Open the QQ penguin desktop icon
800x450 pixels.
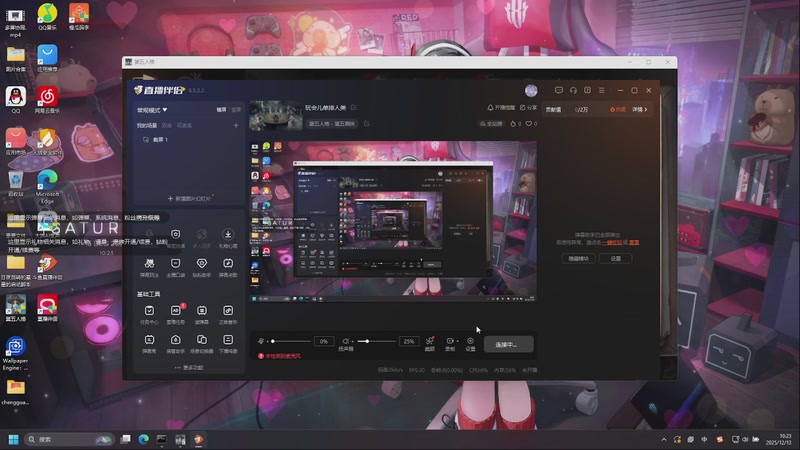pos(16,100)
